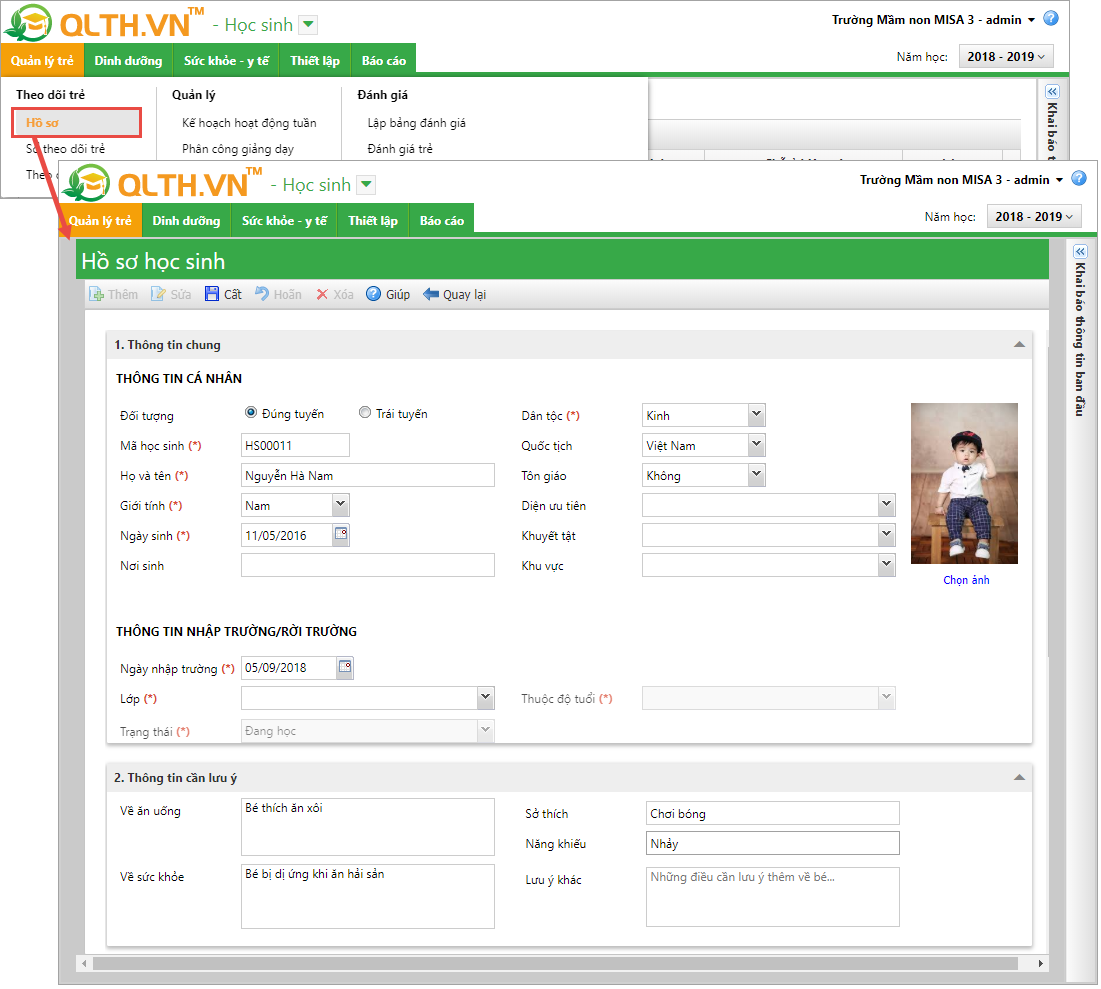The height and width of the screenshot is (989, 1101).
Task: Select Kế hoạch hoạt động tuần menu item
Action: coord(249,123)
